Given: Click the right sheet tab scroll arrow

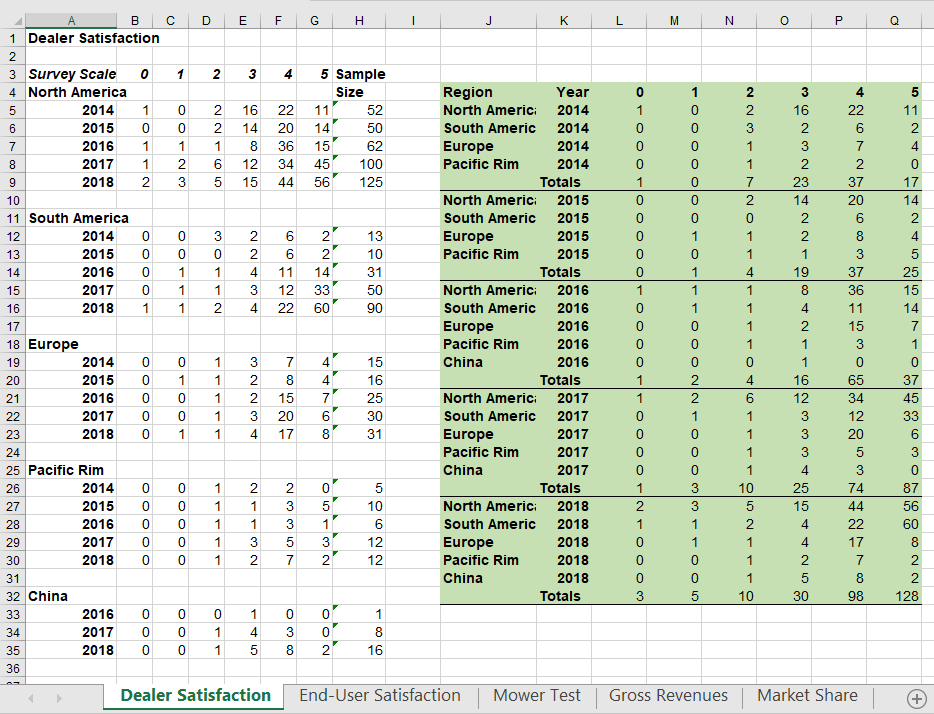Looking at the screenshot, I should tap(58, 697).
